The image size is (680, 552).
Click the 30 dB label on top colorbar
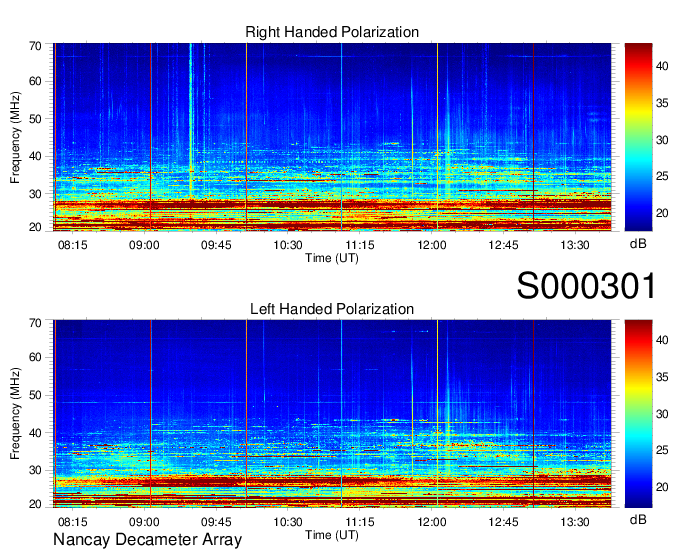[x=662, y=140]
